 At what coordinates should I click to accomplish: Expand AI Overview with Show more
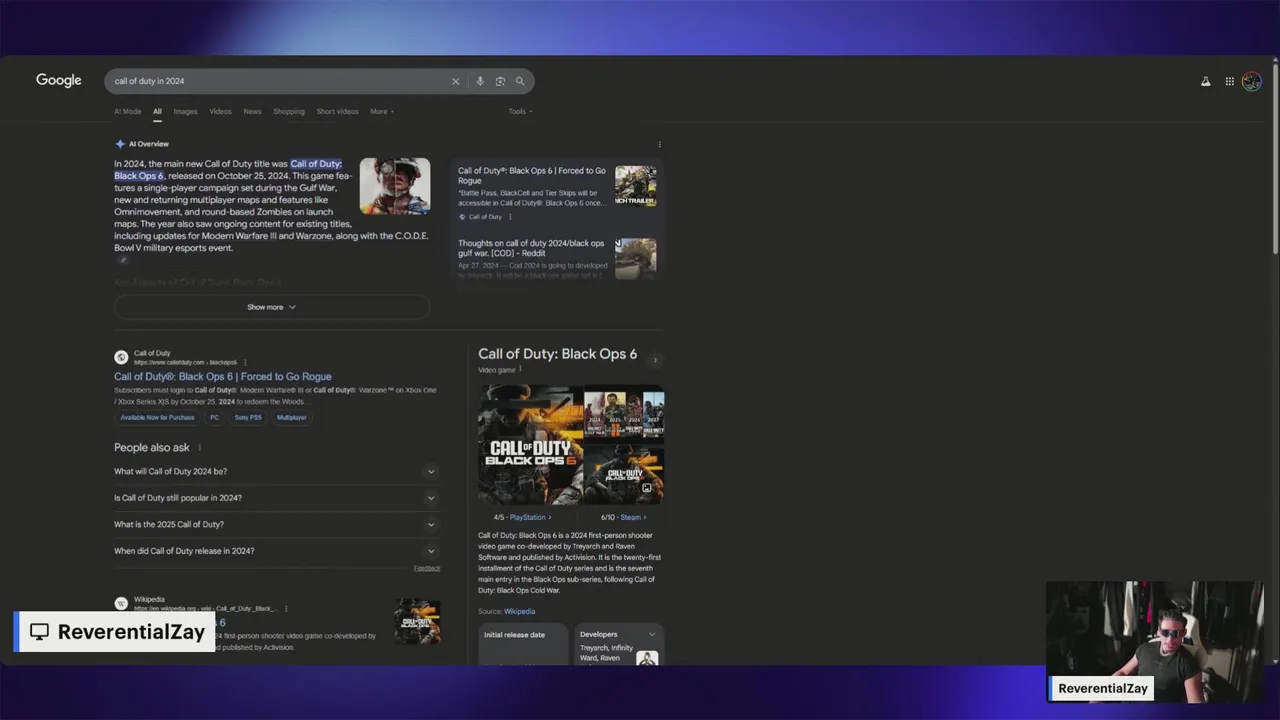272,307
